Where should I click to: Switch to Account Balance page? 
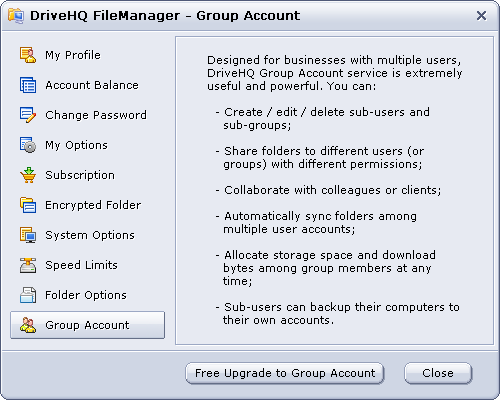coord(92,85)
